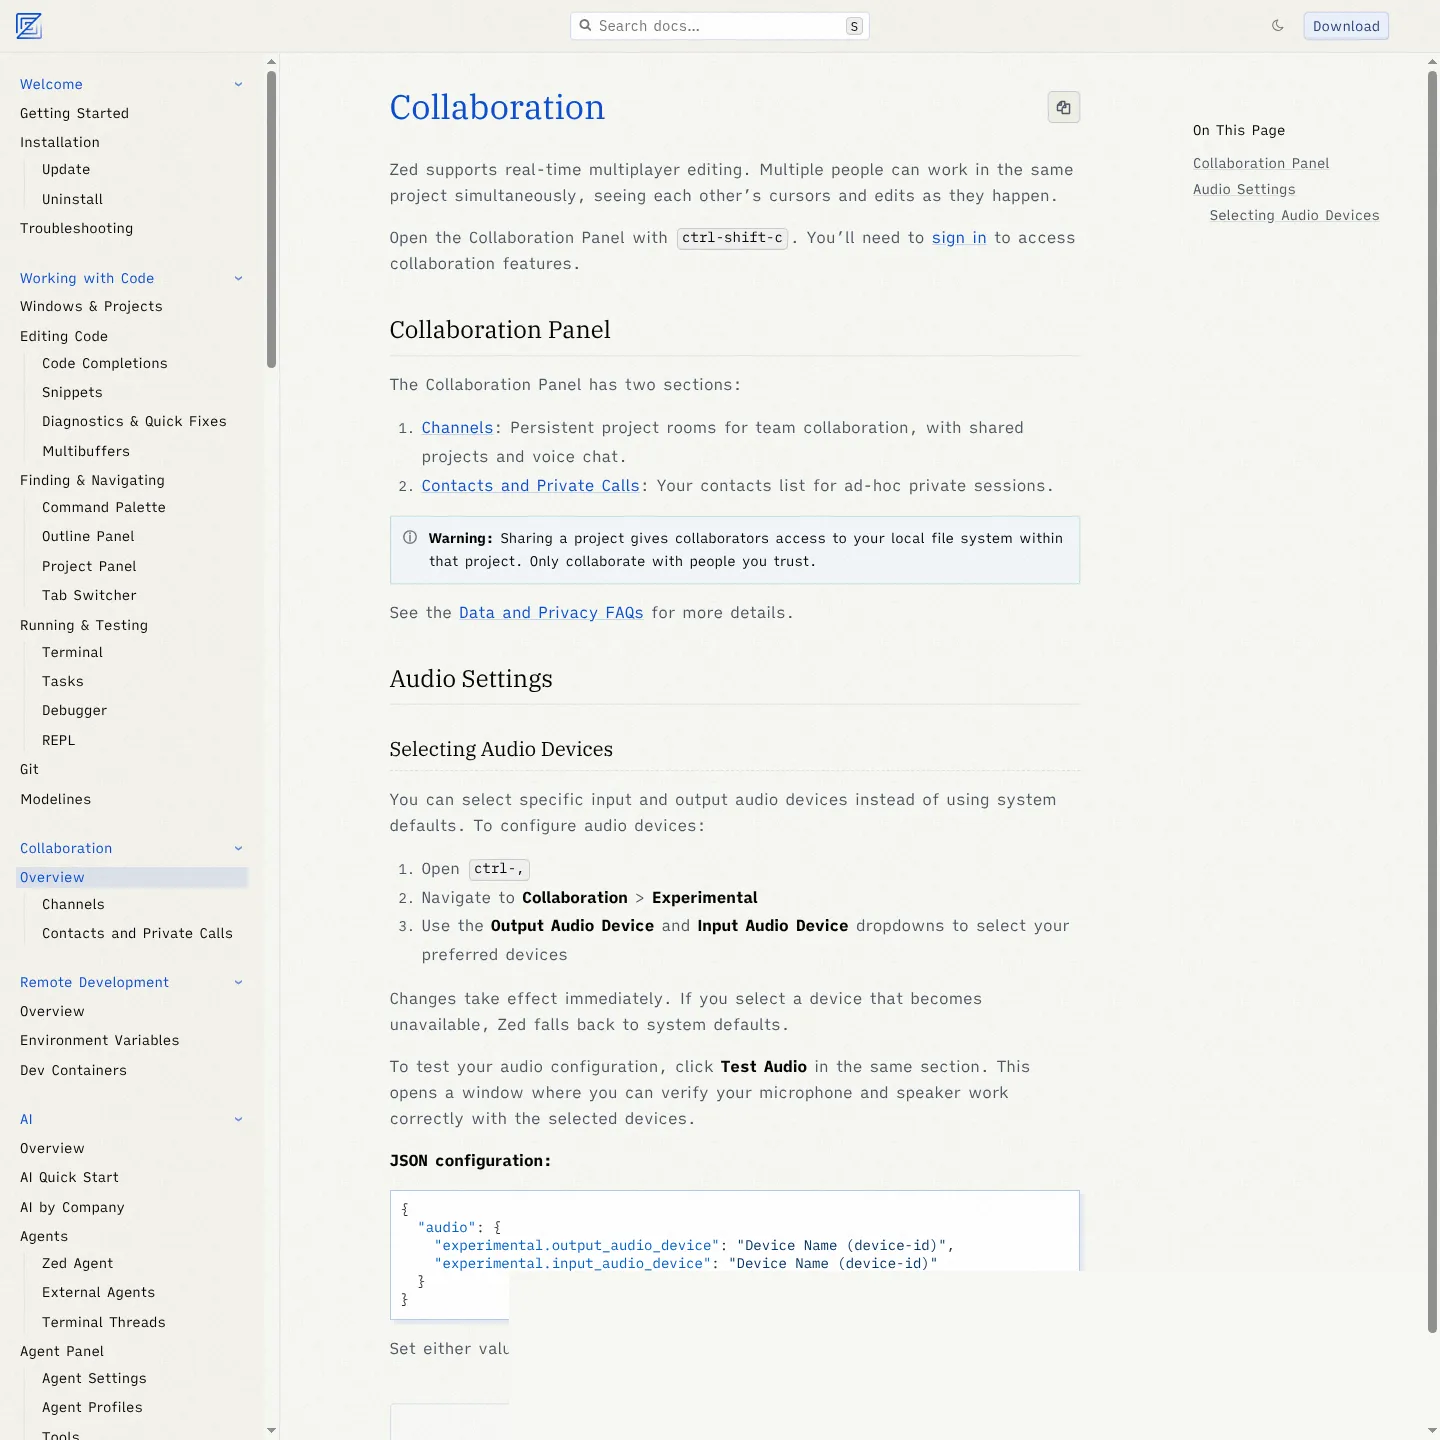The image size is (1440, 1440).
Task: Jump to Collaboration Panel in On This Page
Action: point(1261,163)
